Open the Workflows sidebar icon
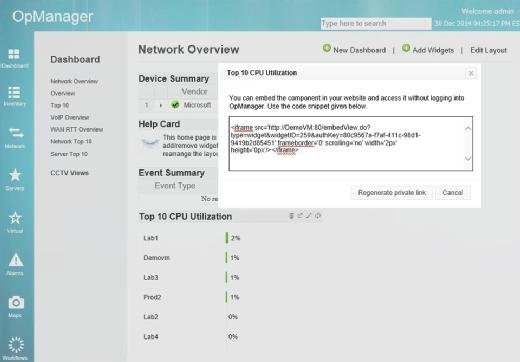The height and width of the screenshot is (362, 520). (x=16, y=345)
